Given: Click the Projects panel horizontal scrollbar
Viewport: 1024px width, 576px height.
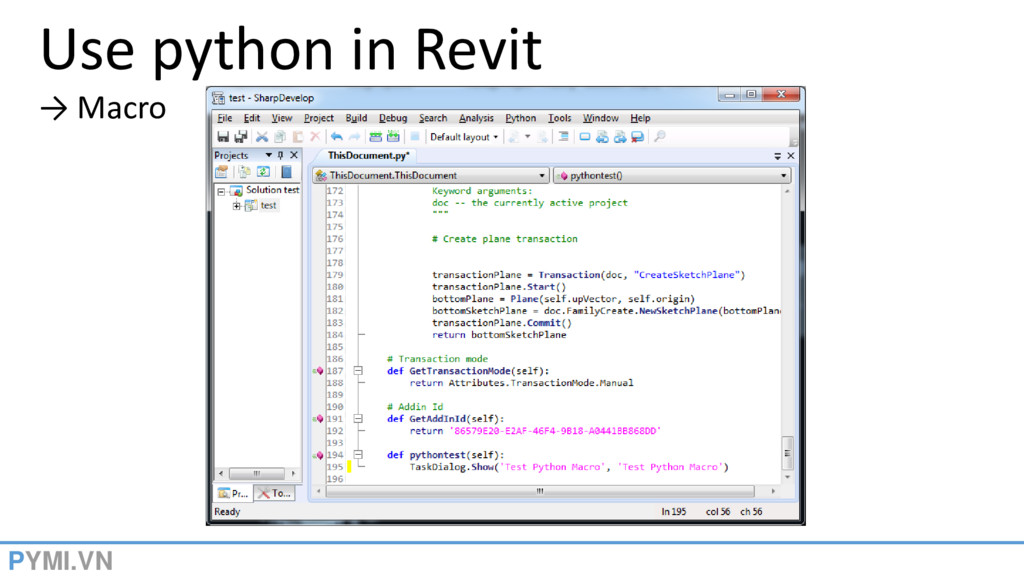Looking at the screenshot, I should pyautogui.click(x=257, y=473).
